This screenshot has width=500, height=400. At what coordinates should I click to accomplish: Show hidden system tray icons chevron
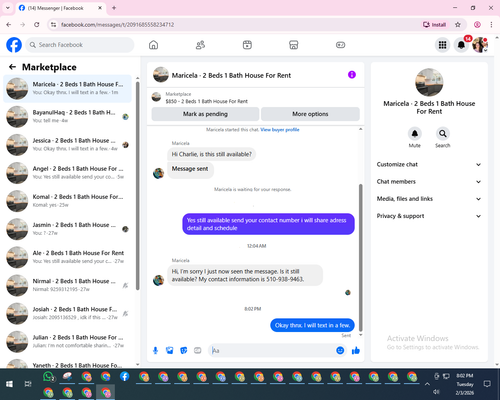pyautogui.click(x=427, y=384)
